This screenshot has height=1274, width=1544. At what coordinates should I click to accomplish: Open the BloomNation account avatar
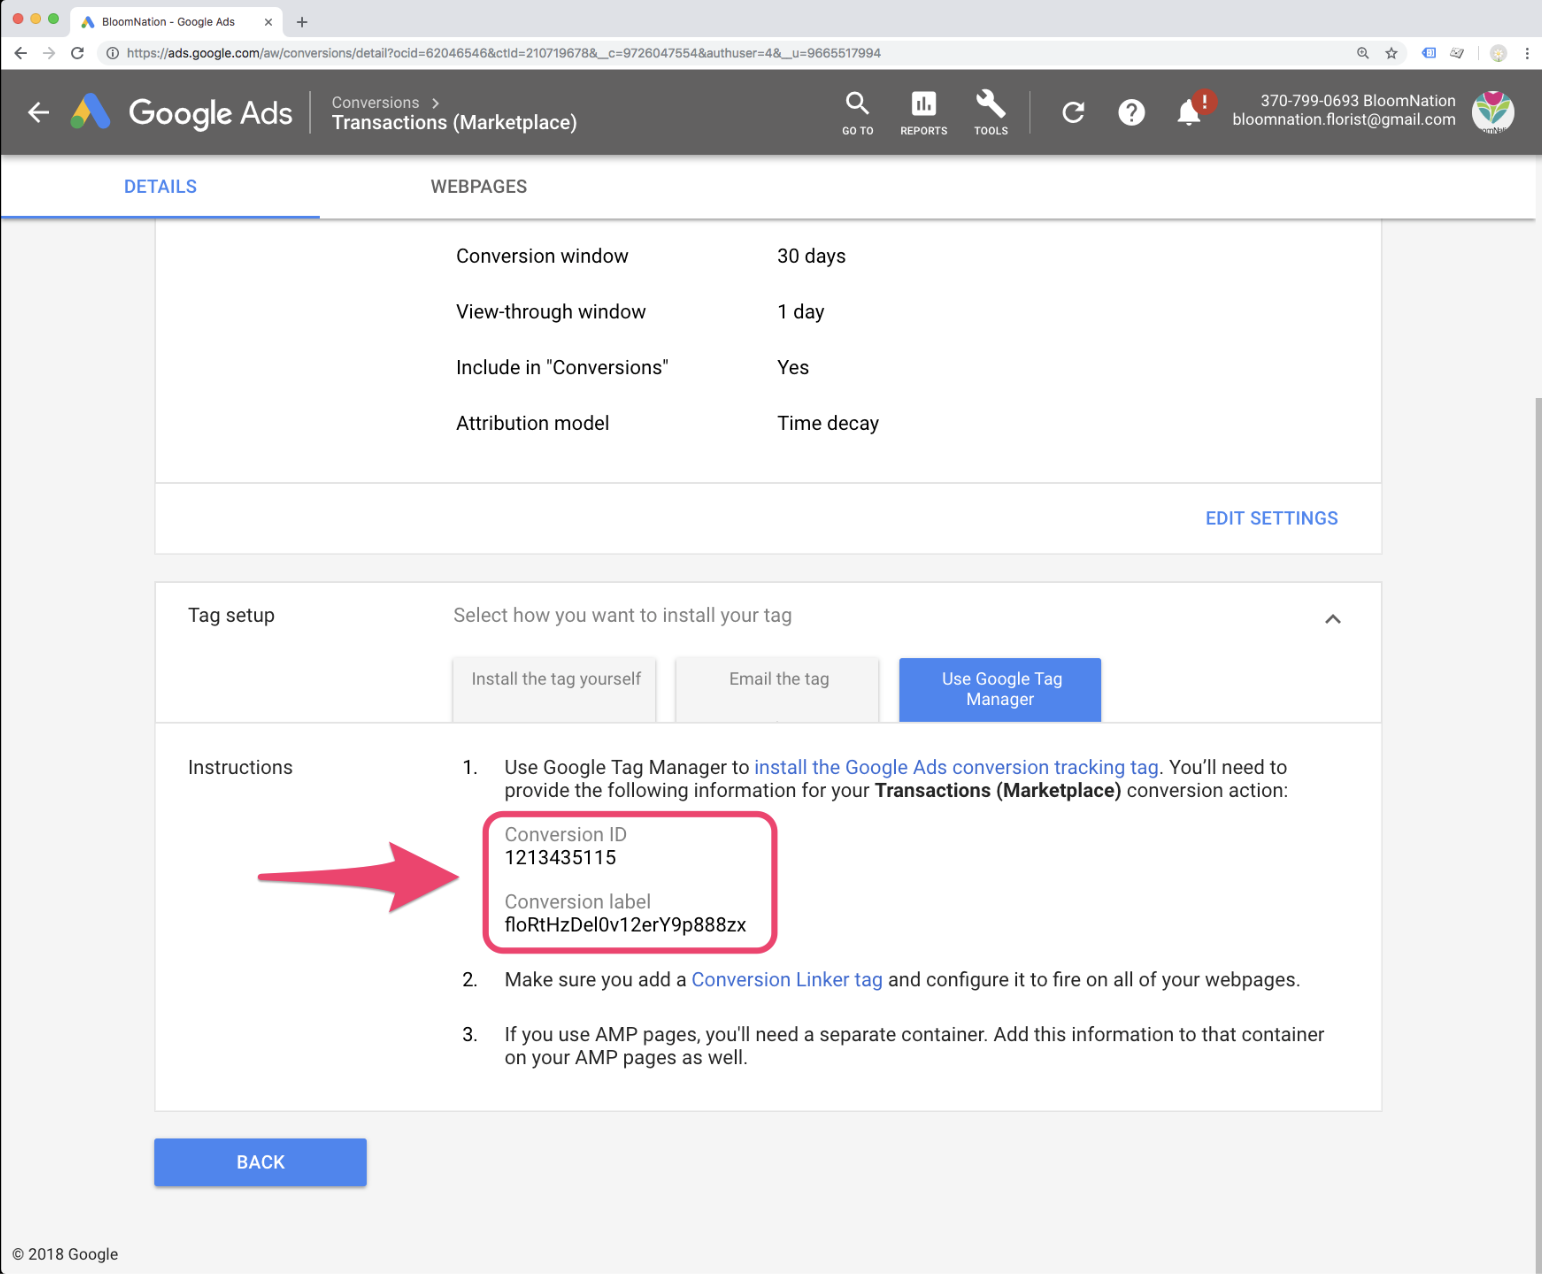[x=1493, y=112]
